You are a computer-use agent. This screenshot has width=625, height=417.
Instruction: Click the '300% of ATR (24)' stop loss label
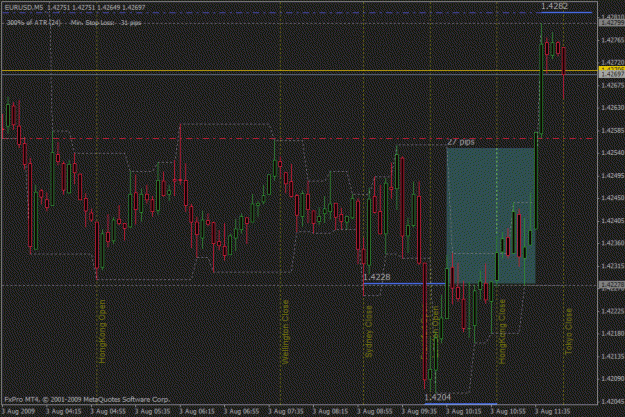point(33,23)
